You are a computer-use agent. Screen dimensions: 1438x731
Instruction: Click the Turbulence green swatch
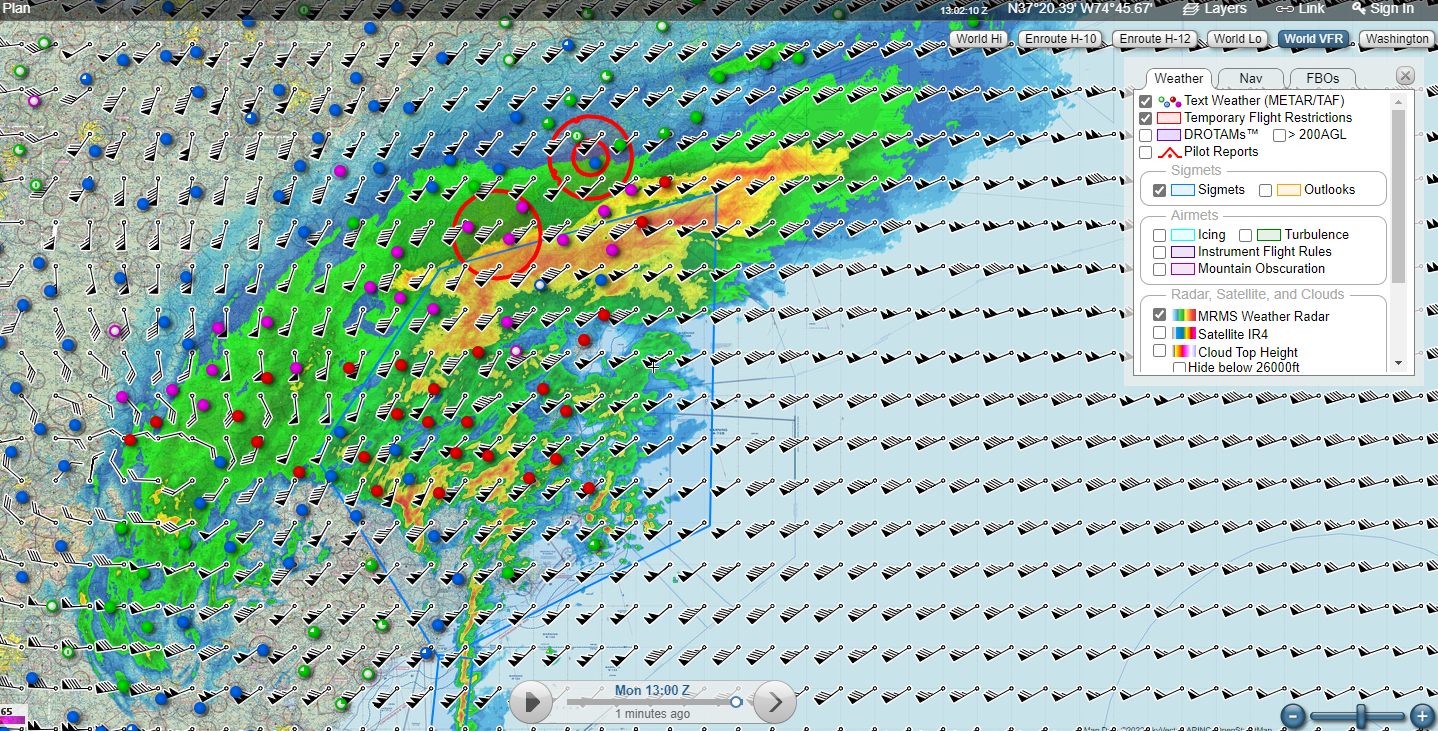tap(1270, 235)
